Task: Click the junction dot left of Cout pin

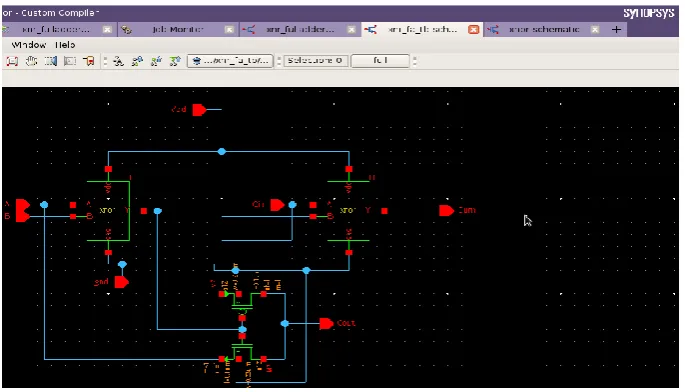Action: tap(285, 324)
